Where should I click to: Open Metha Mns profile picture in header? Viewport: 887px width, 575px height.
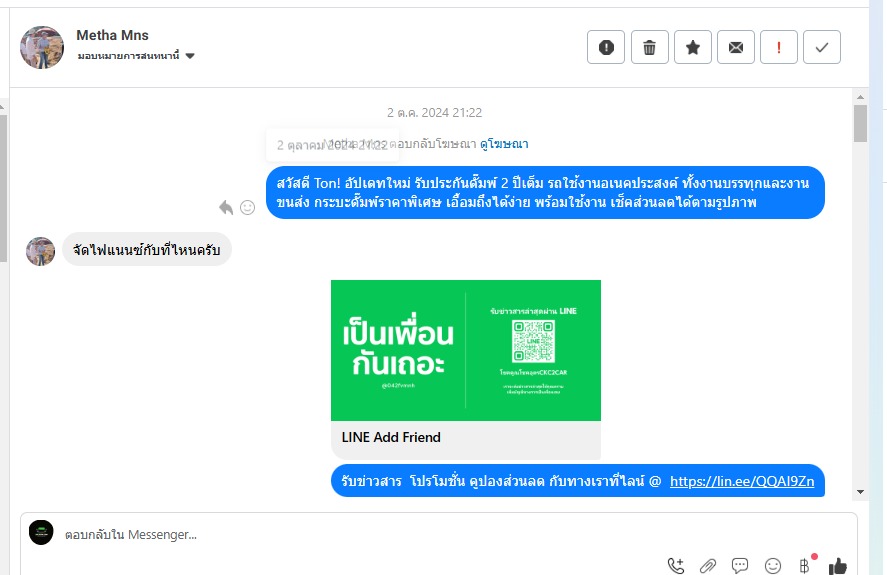coord(42,47)
